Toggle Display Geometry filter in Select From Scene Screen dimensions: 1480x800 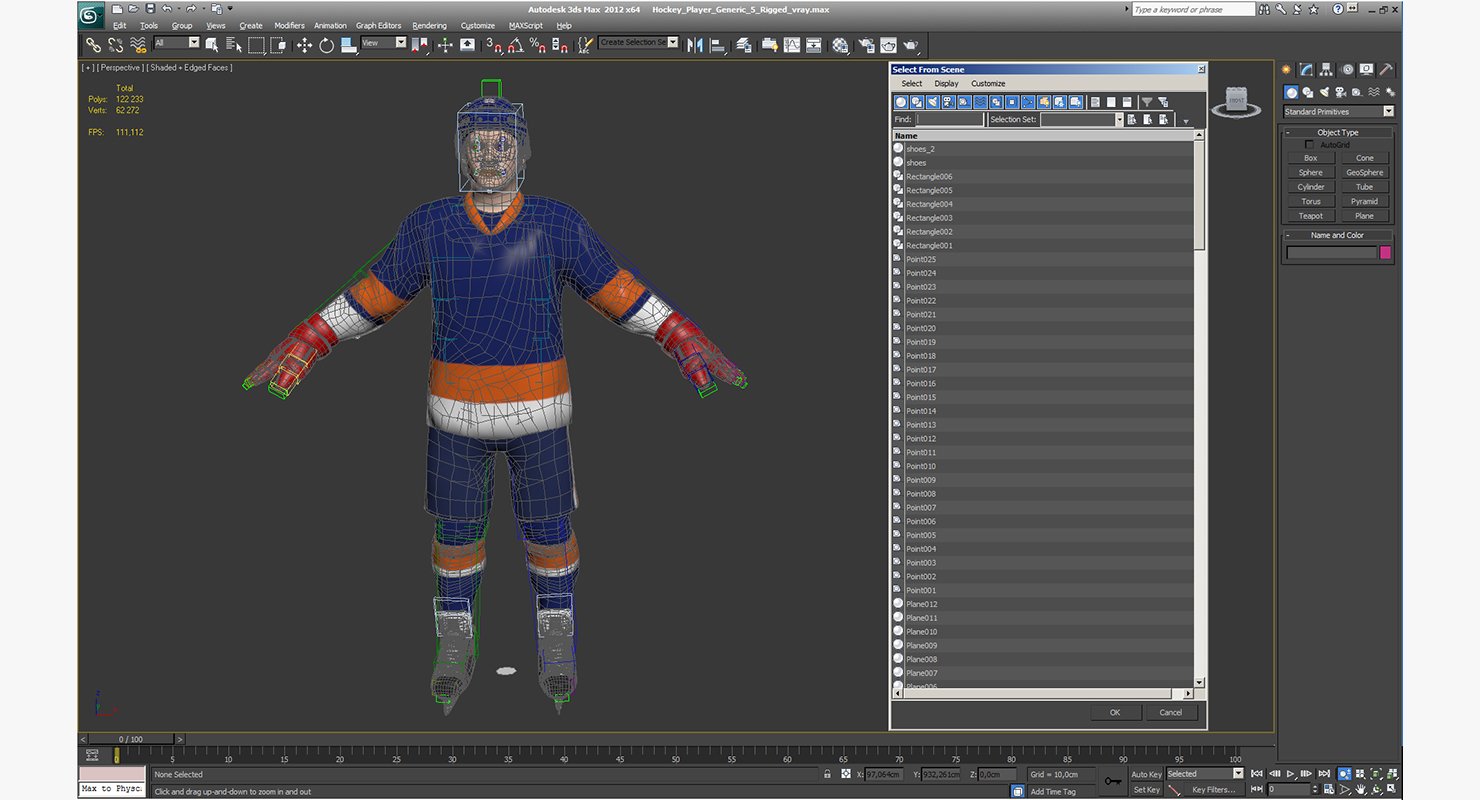(x=901, y=102)
